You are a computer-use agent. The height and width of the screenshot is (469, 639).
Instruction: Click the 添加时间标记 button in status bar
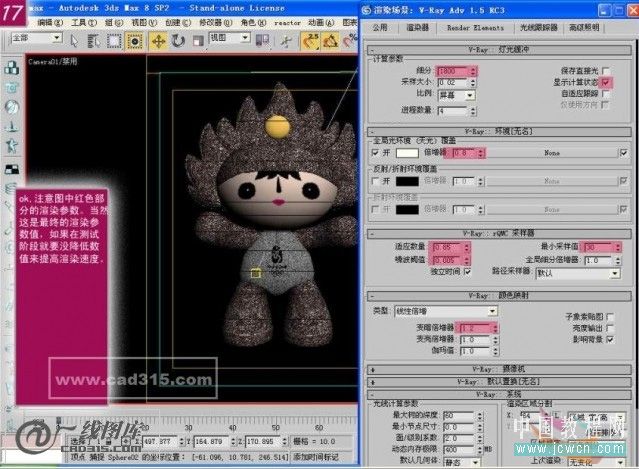click(x=316, y=457)
